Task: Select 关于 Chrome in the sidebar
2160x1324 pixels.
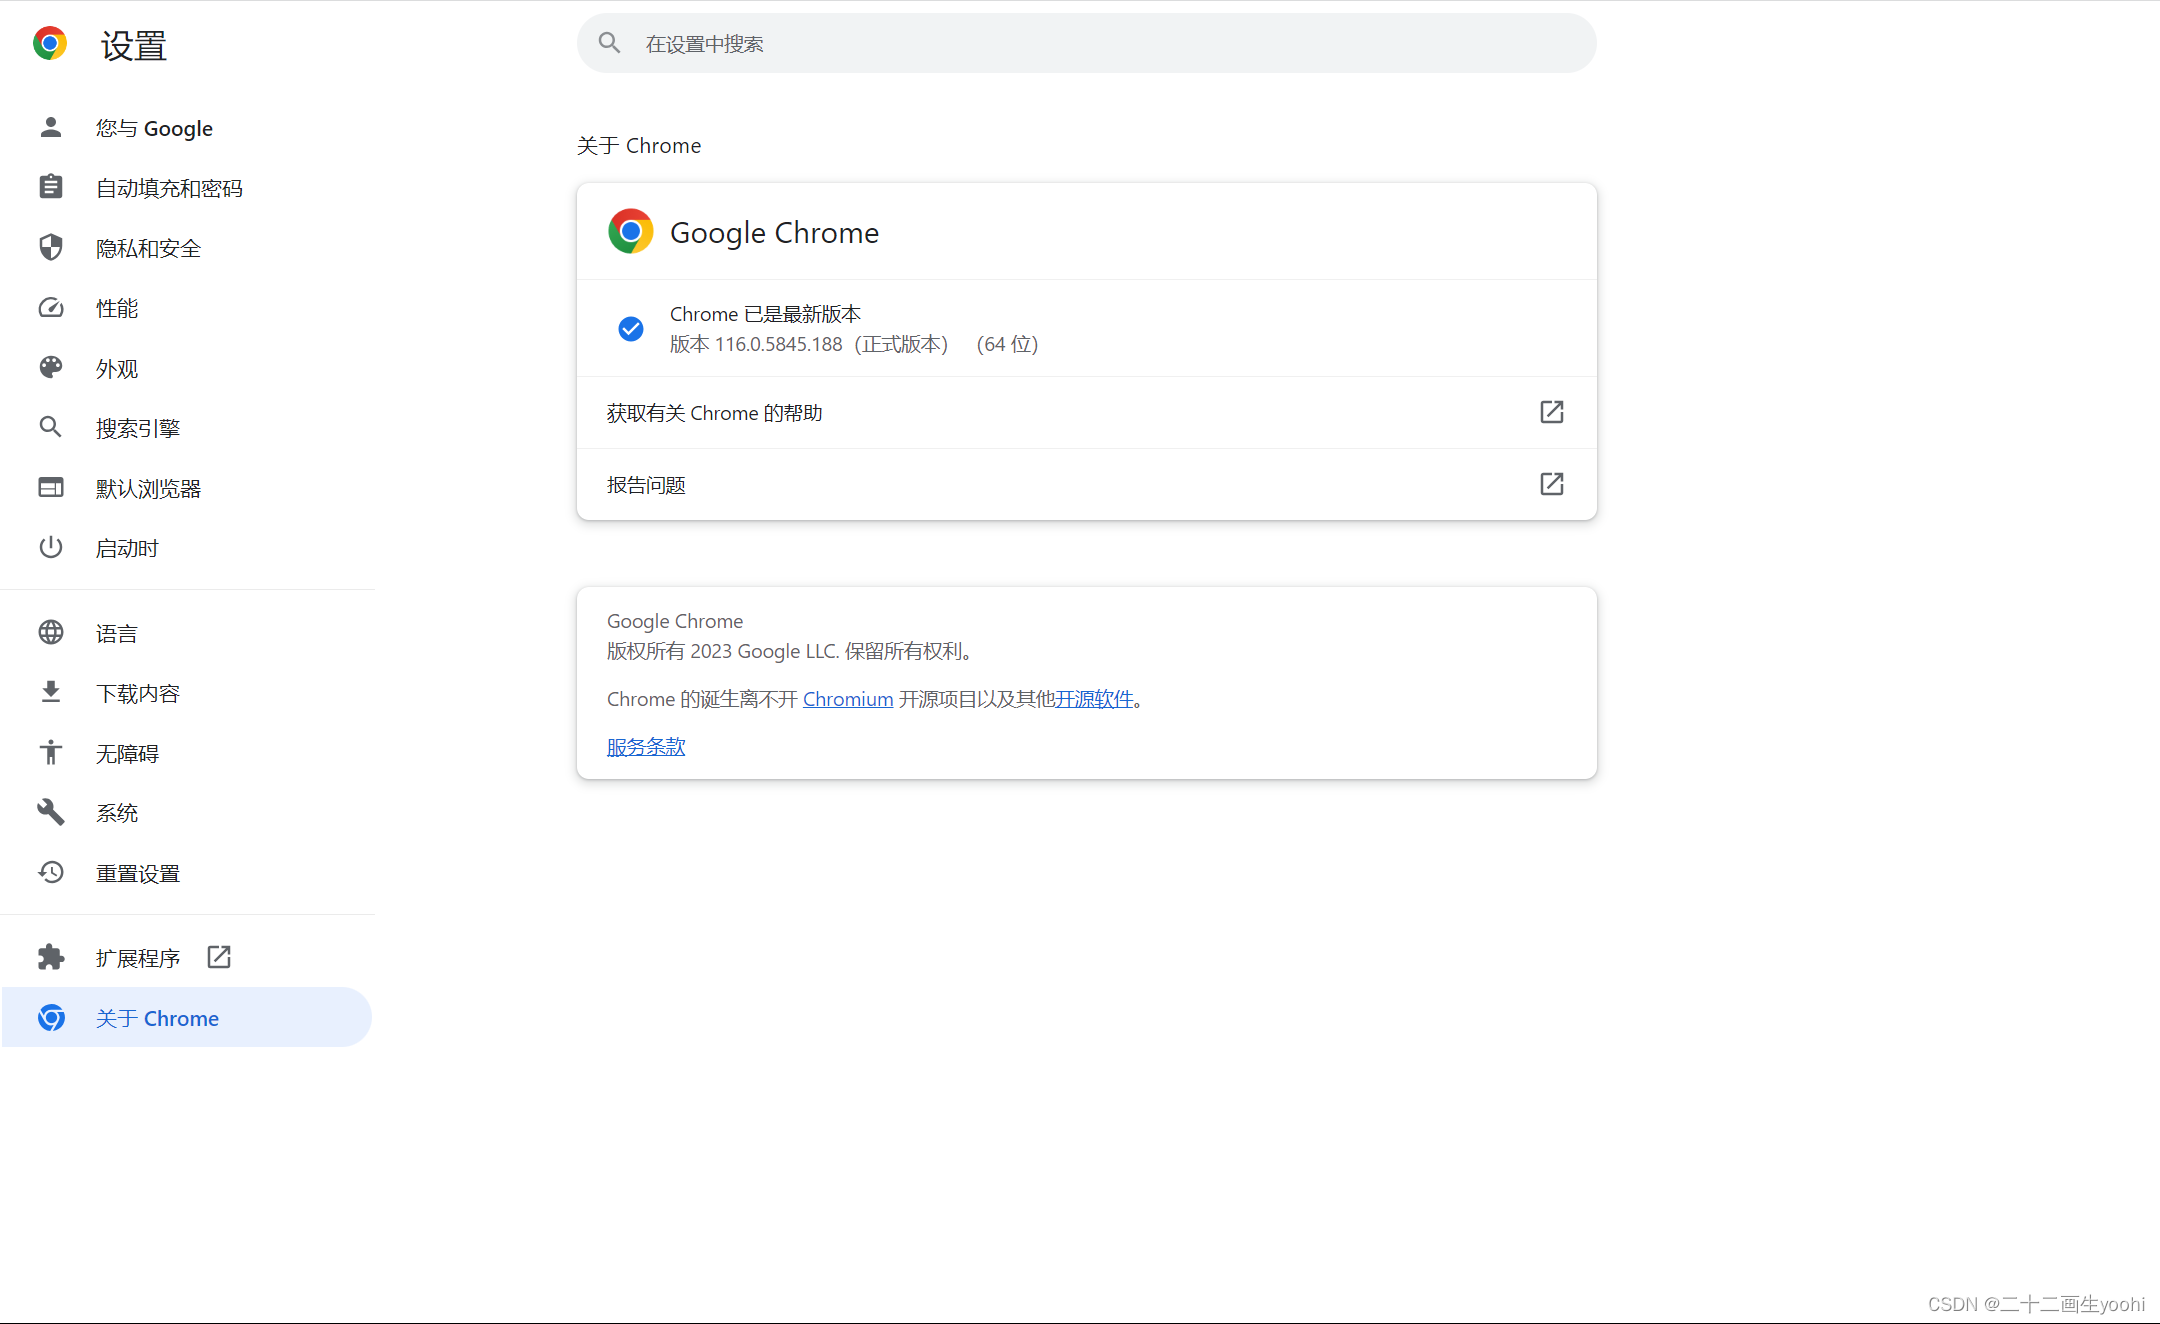Action: [x=186, y=1018]
